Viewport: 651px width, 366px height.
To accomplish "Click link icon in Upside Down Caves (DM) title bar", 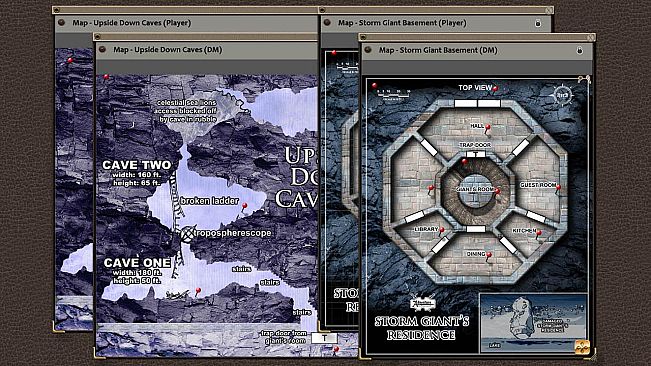I will pos(102,50).
